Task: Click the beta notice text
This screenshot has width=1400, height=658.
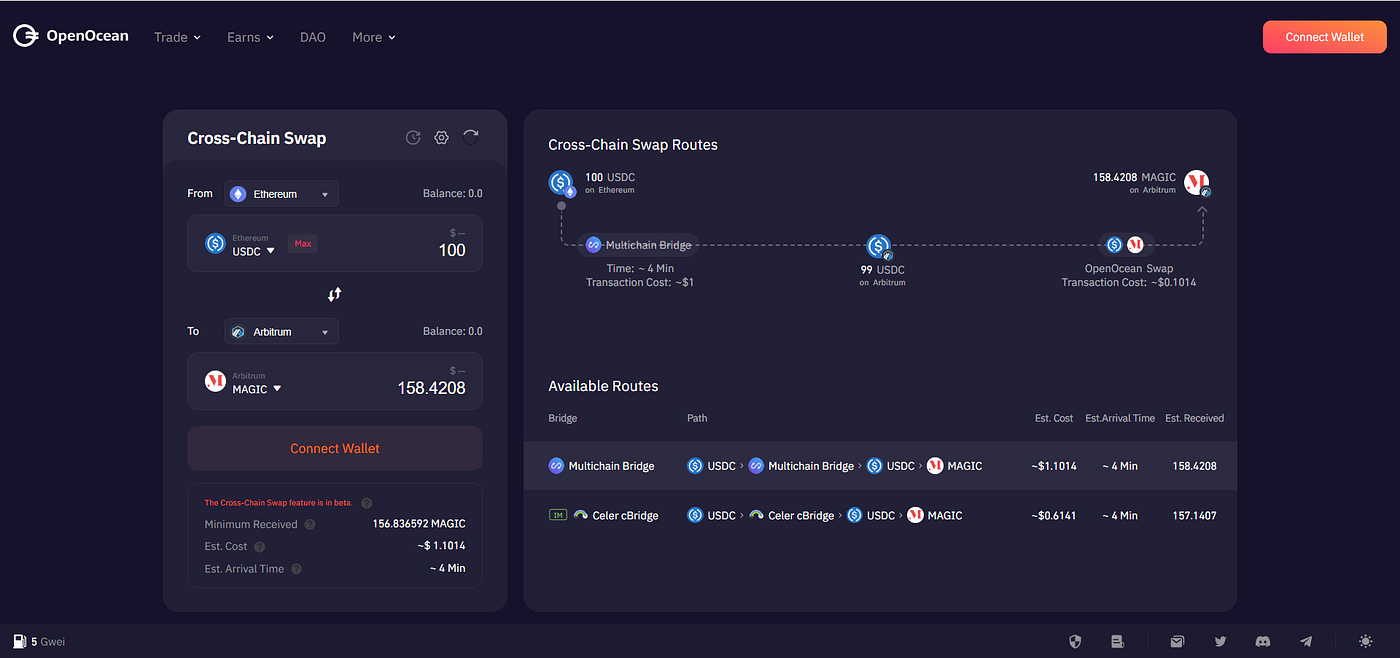Action: point(278,503)
